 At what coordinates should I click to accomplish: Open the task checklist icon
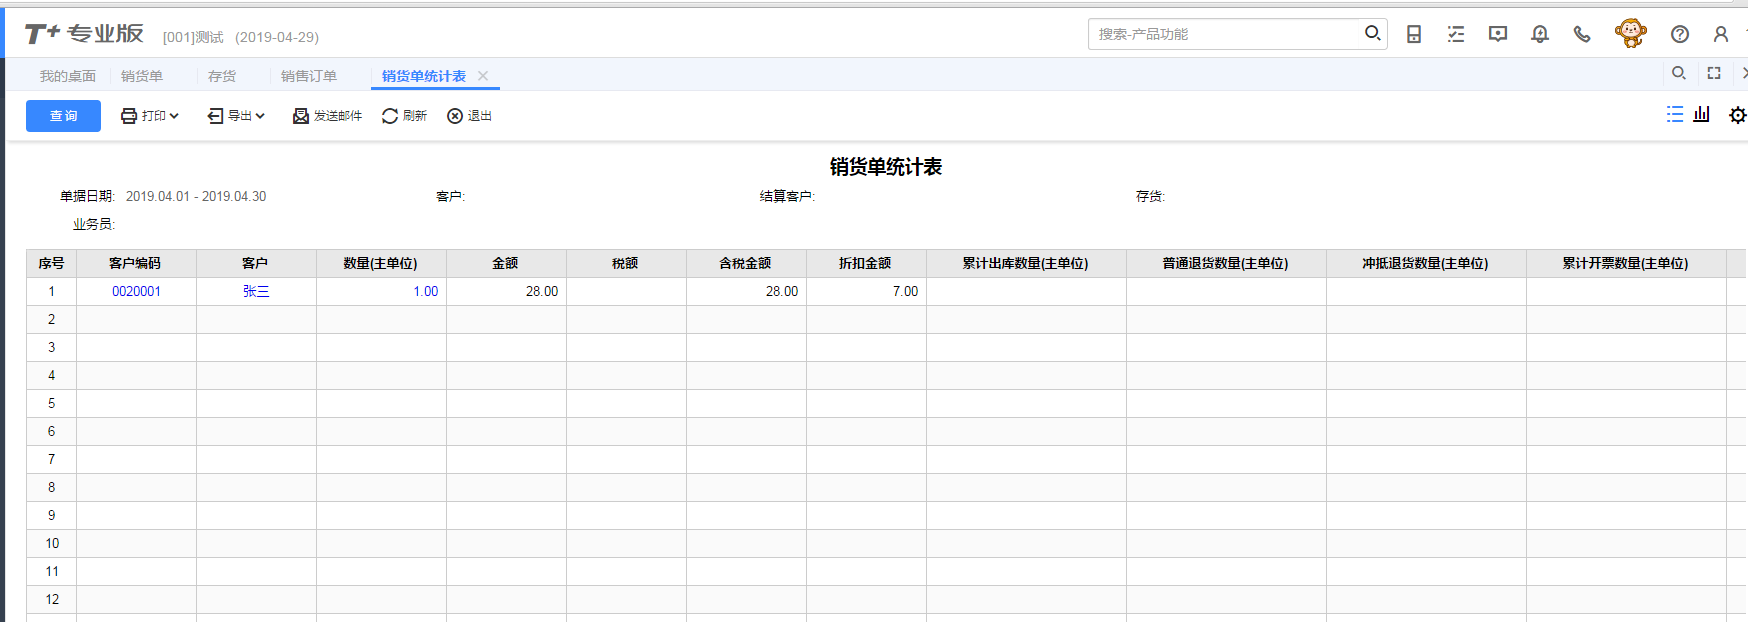pyautogui.click(x=1456, y=34)
